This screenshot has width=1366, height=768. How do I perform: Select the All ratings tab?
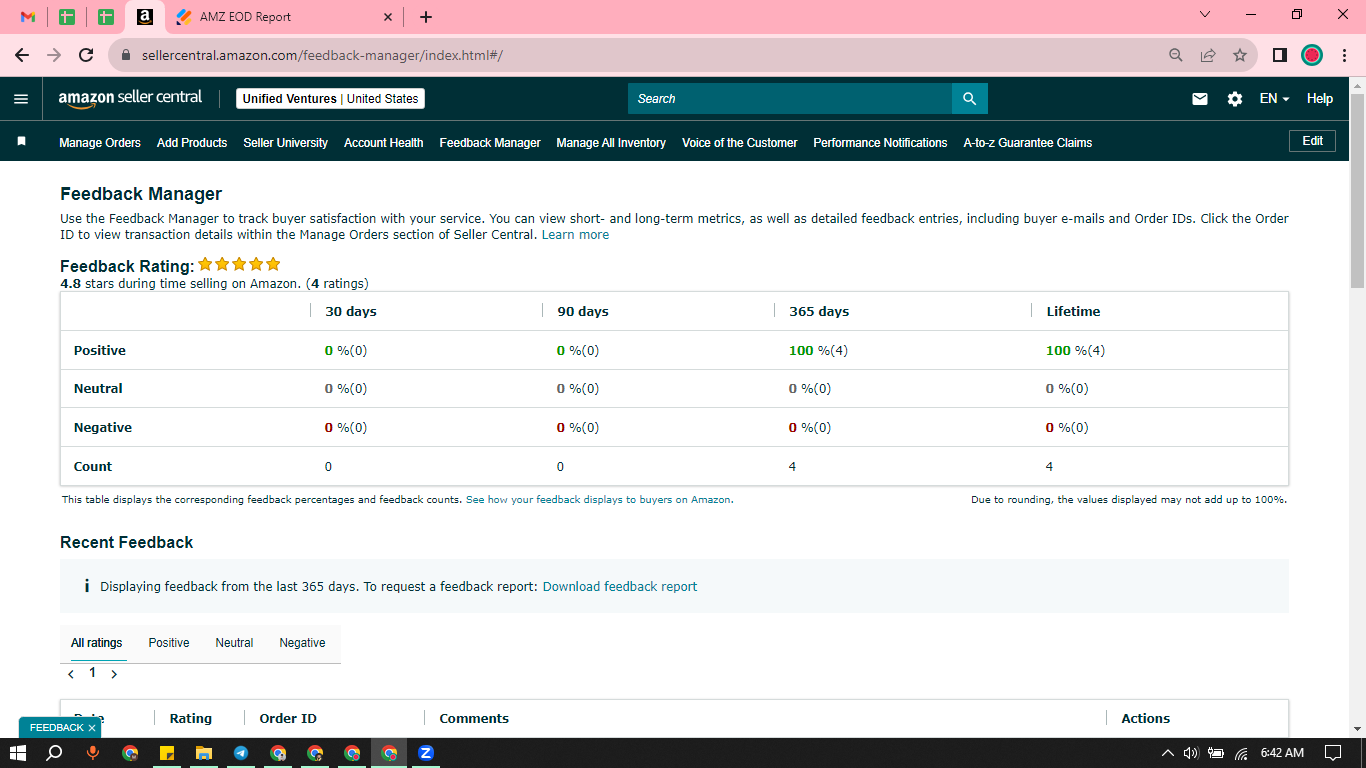97,643
